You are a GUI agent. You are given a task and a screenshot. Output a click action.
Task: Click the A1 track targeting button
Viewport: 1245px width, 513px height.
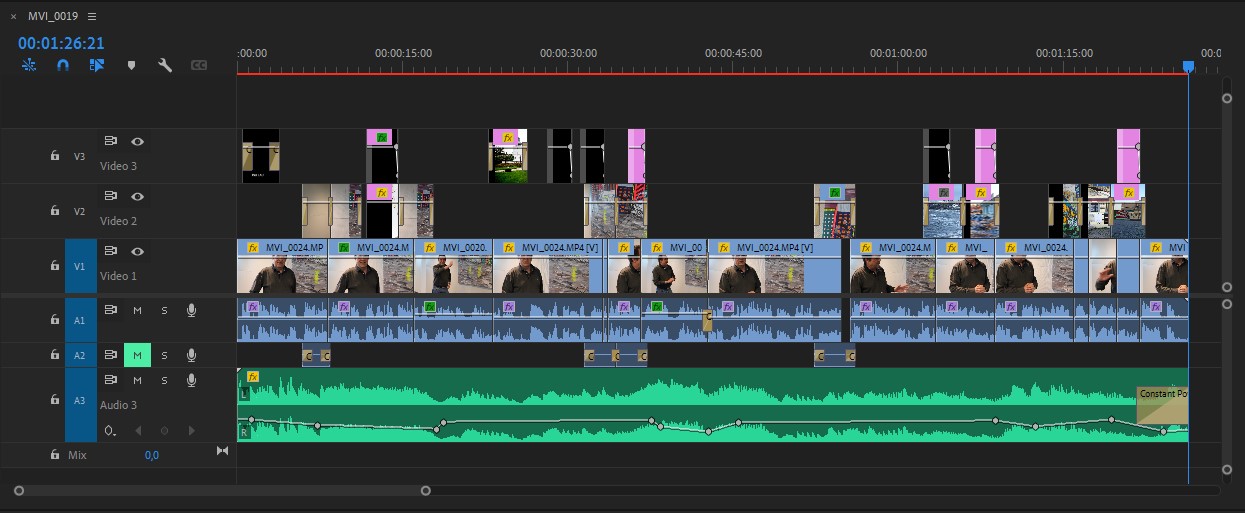coord(80,320)
